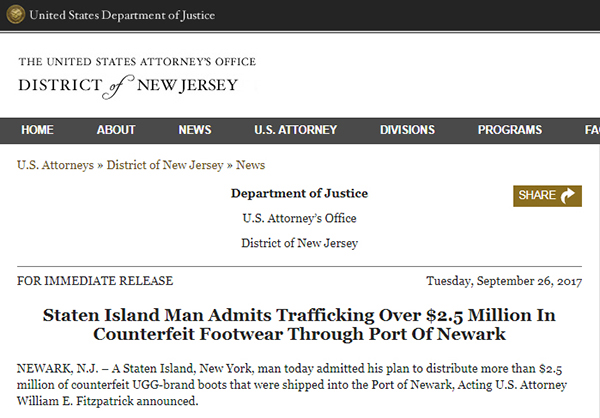Click the arrow icon on the Share button
Viewport: 600px width, 418px height.
tap(570, 196)
